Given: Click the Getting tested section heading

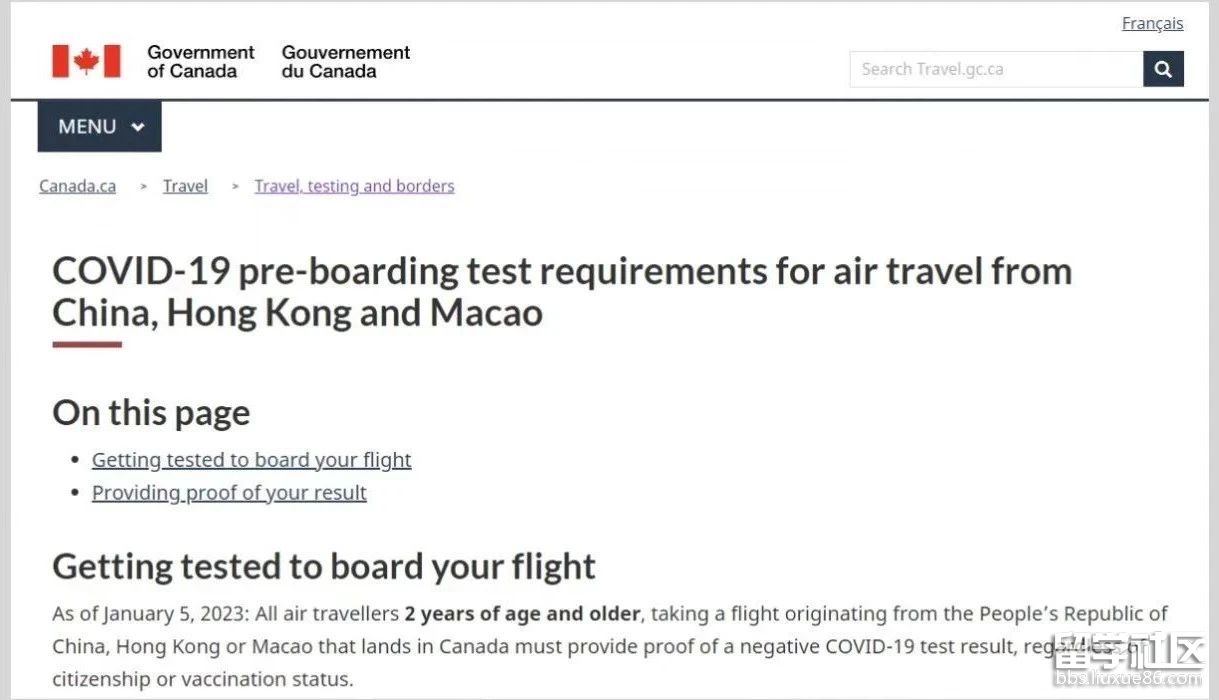Looking at the screenshot, I should 324,567.
